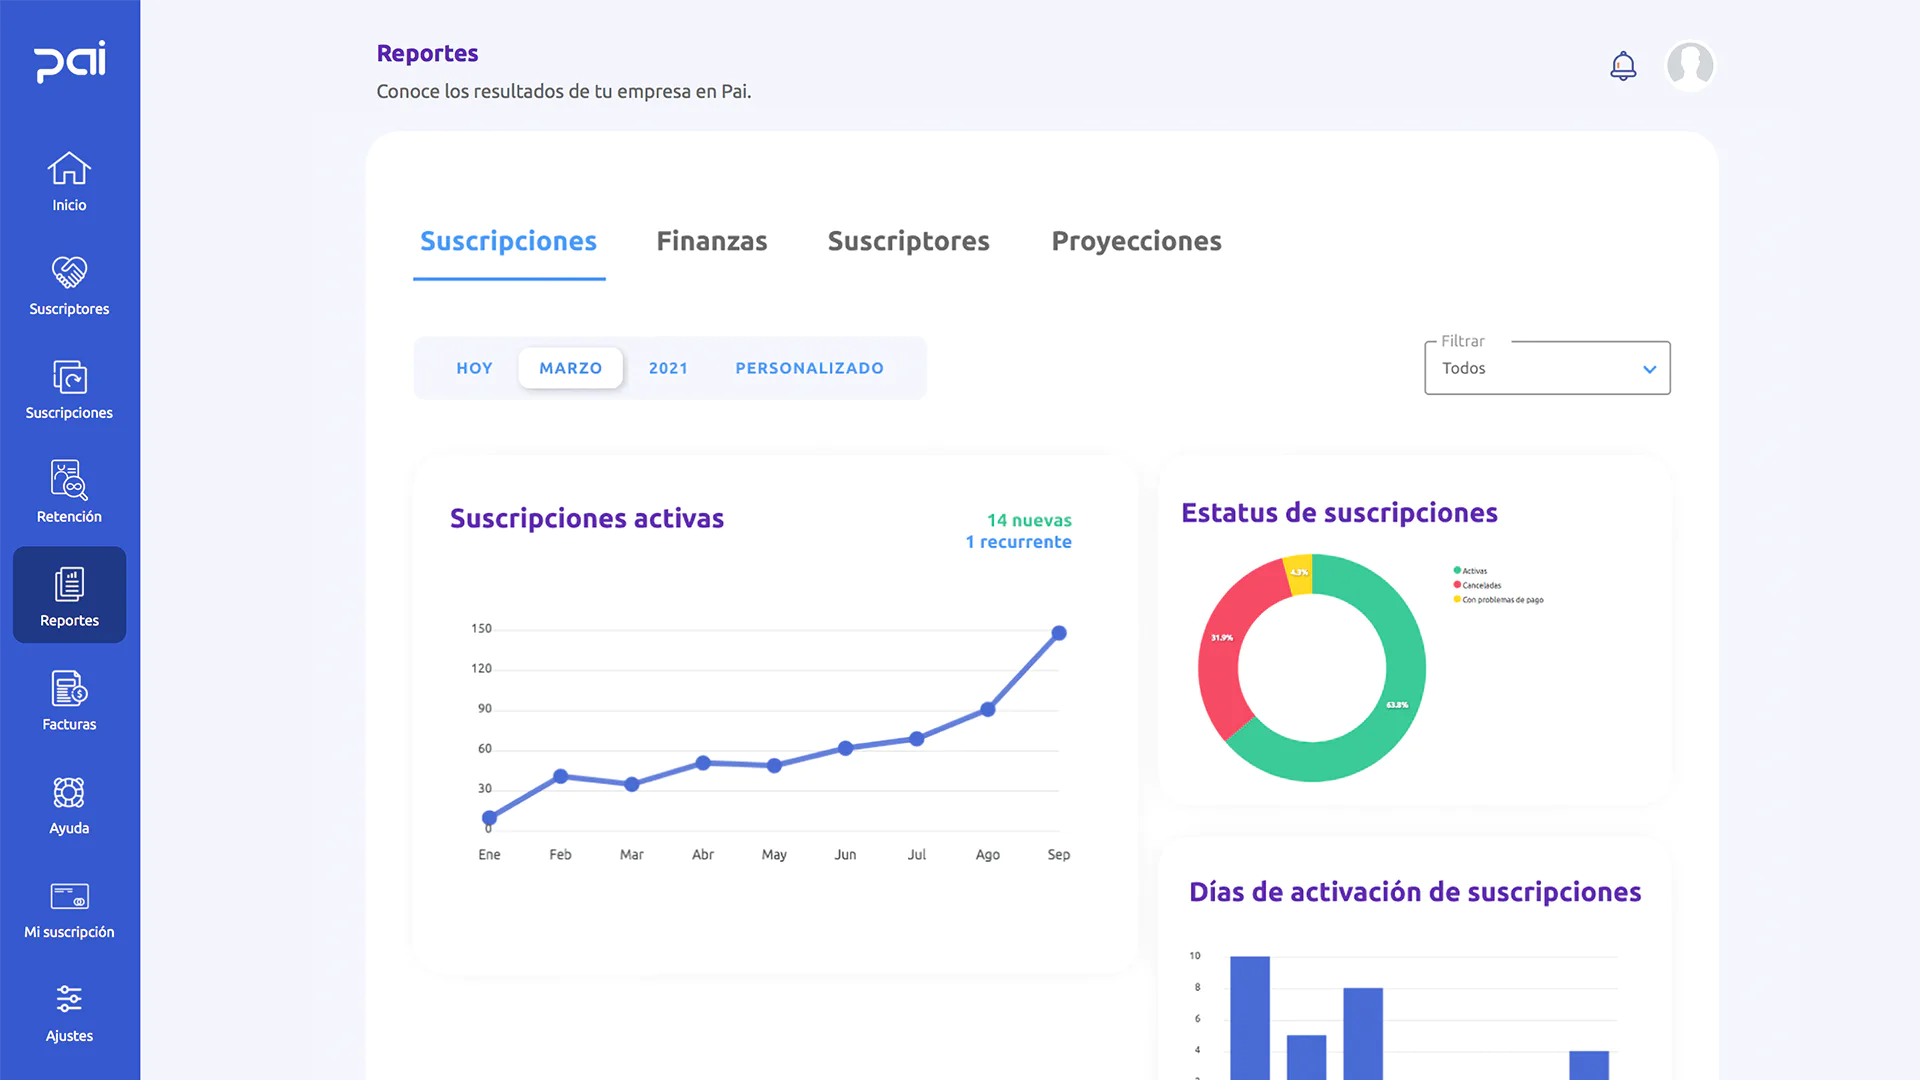Open the Filtrar Todos dropdown
1920x1080 pixels.
point(1546,368)
